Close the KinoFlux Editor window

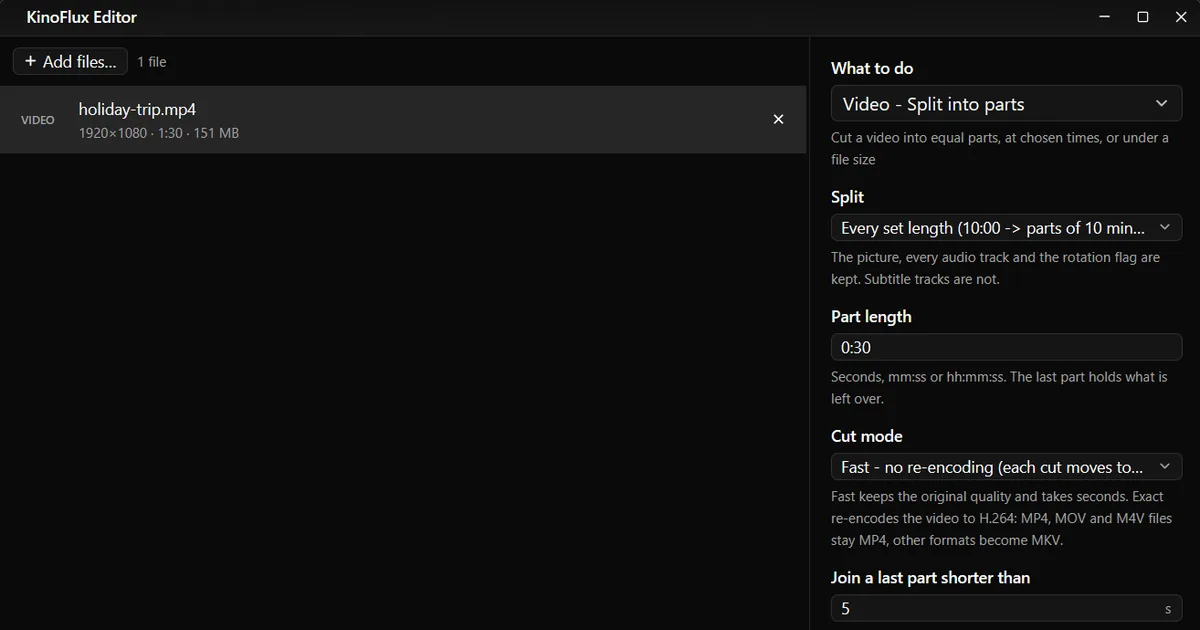(1181, 17)
